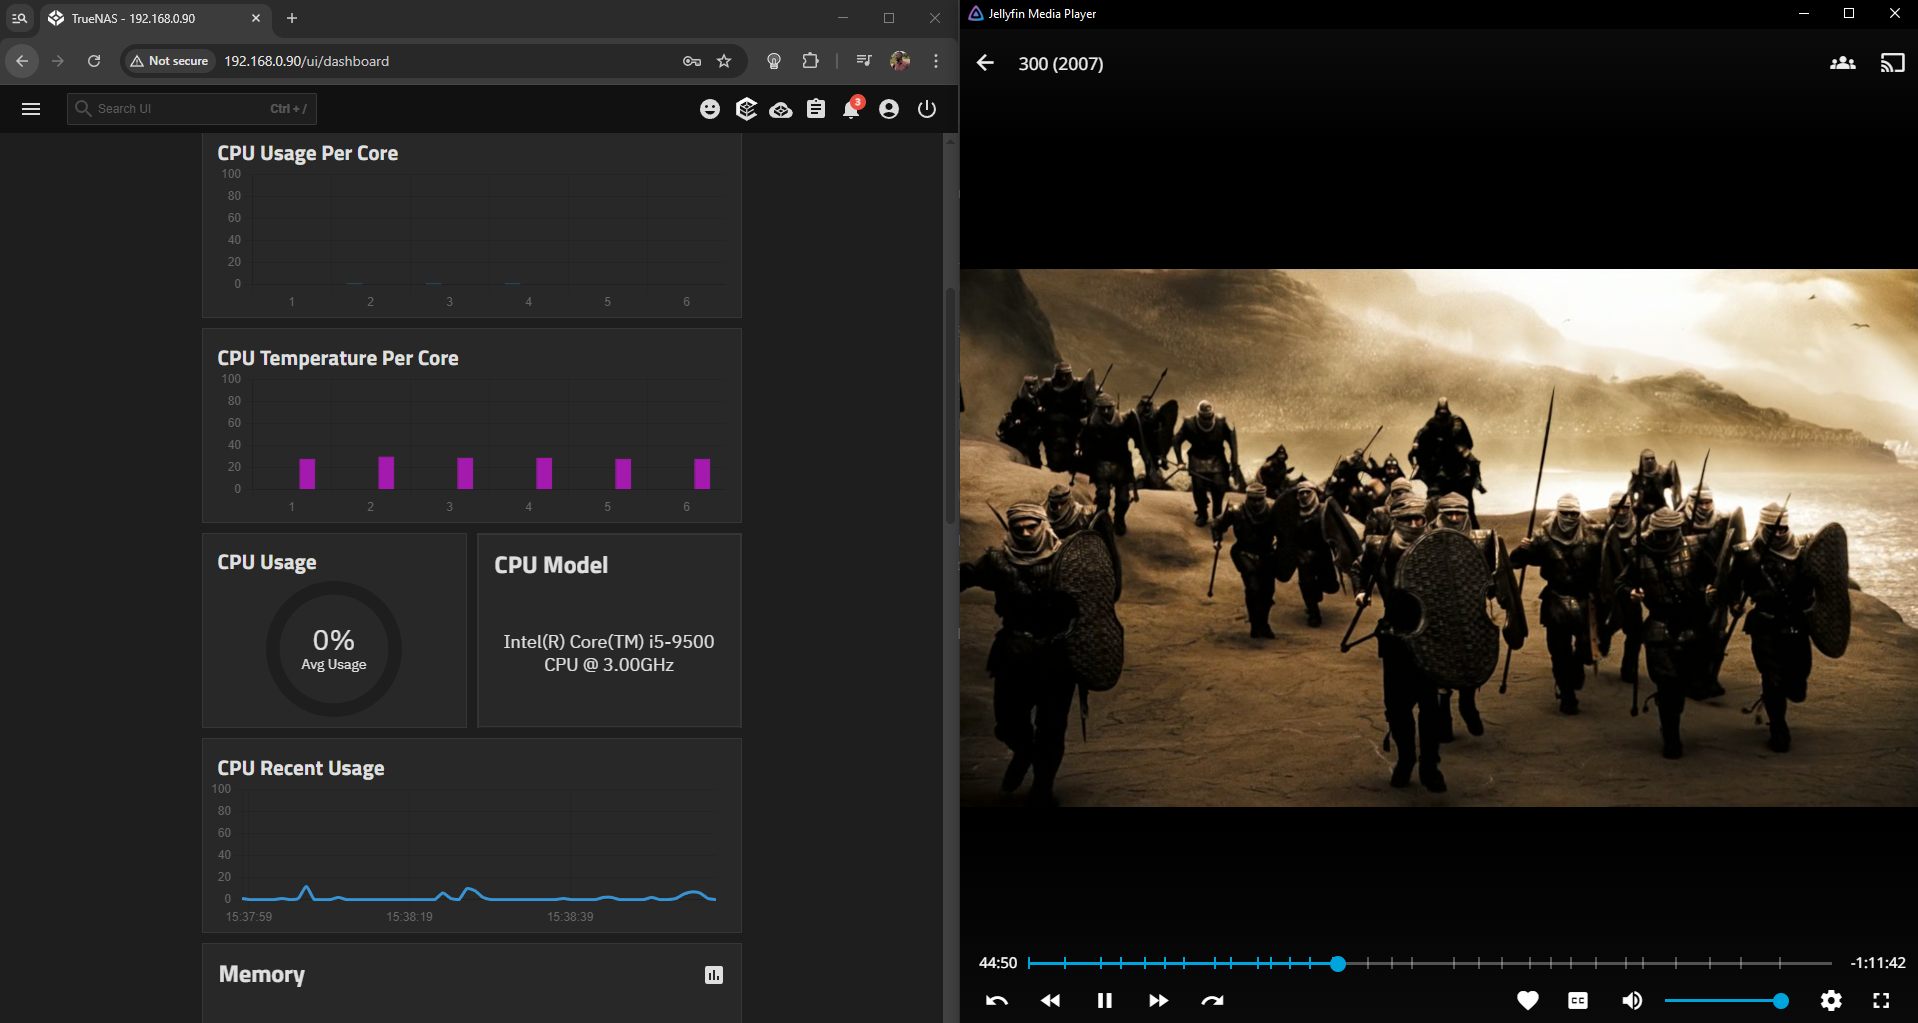Open Jellyfin SyncPlay group icon
The height and width of the screenshot is (1023, 1918).
tap(1843, 63)
